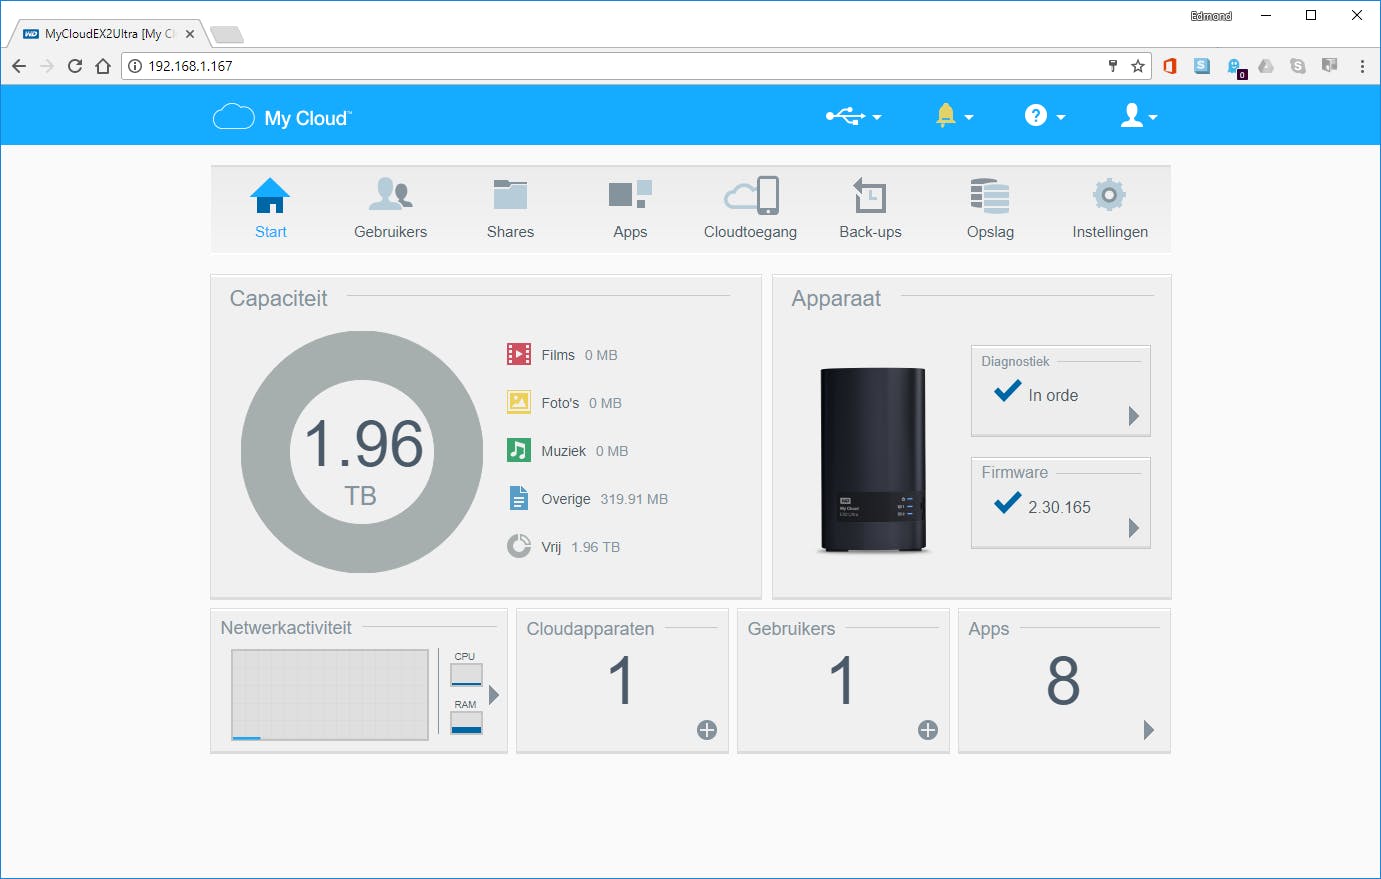The width and height of the screenshot is (1381, 879).
Task: Click the capacity donut chart
Action: point(362,452)
